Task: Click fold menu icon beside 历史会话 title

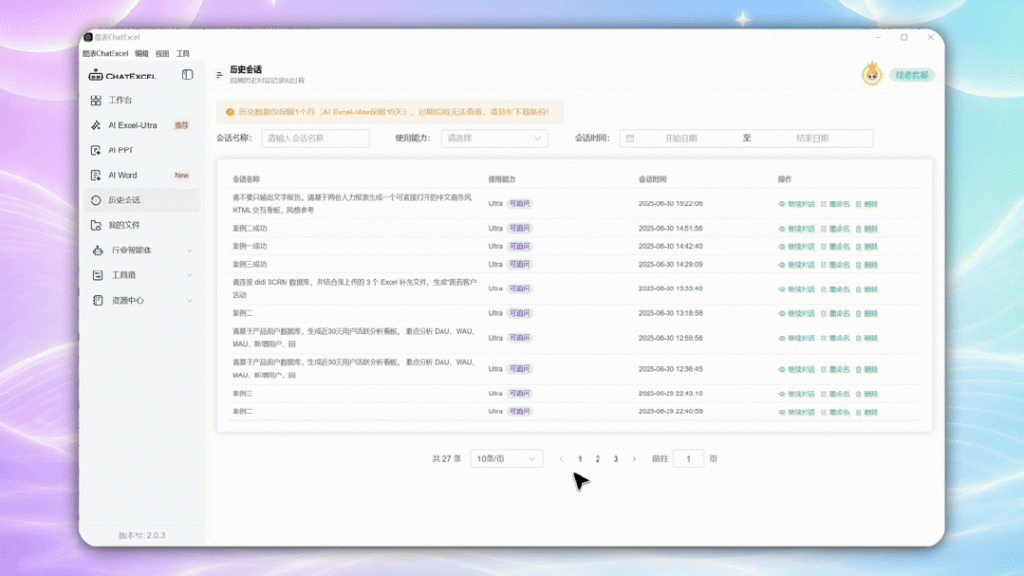Action: point(219,75)
